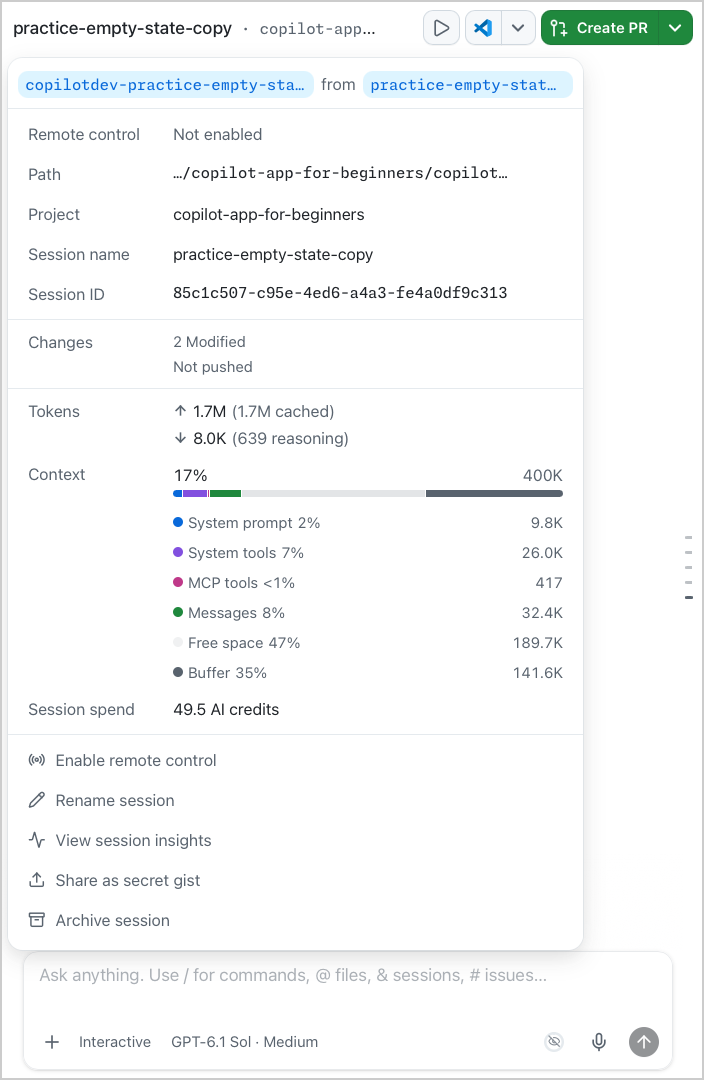Click the pull request icon in Create PR
The height and width of the screenshot is (1080, 704).
[x=559, y=28]
